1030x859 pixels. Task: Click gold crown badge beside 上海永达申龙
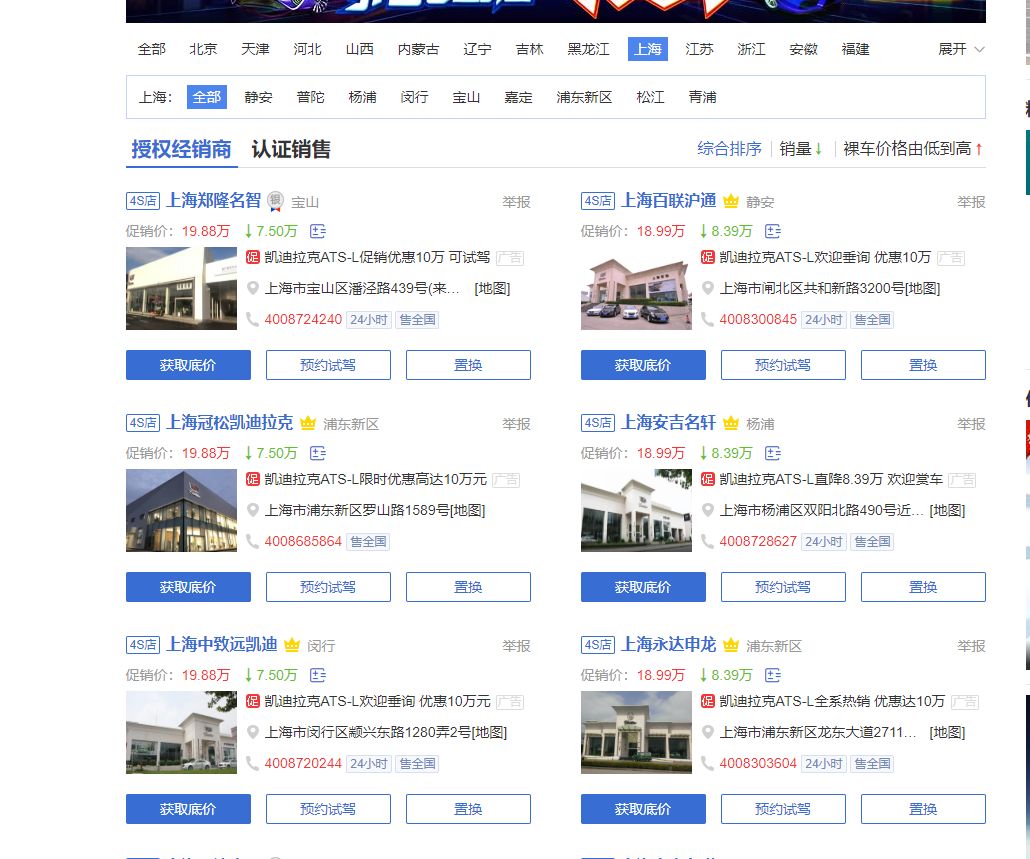coord(731,645)
